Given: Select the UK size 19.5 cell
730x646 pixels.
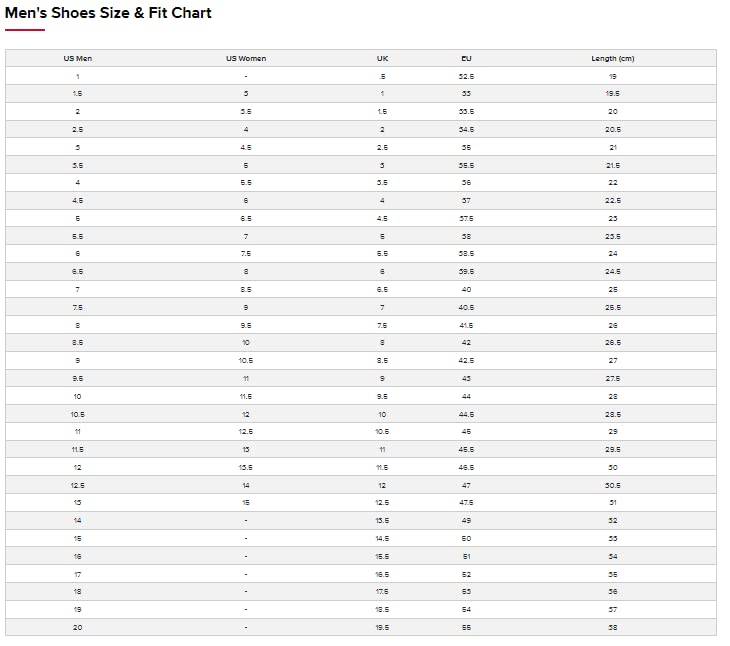Looking at the screenshot, I should (382, 627).
